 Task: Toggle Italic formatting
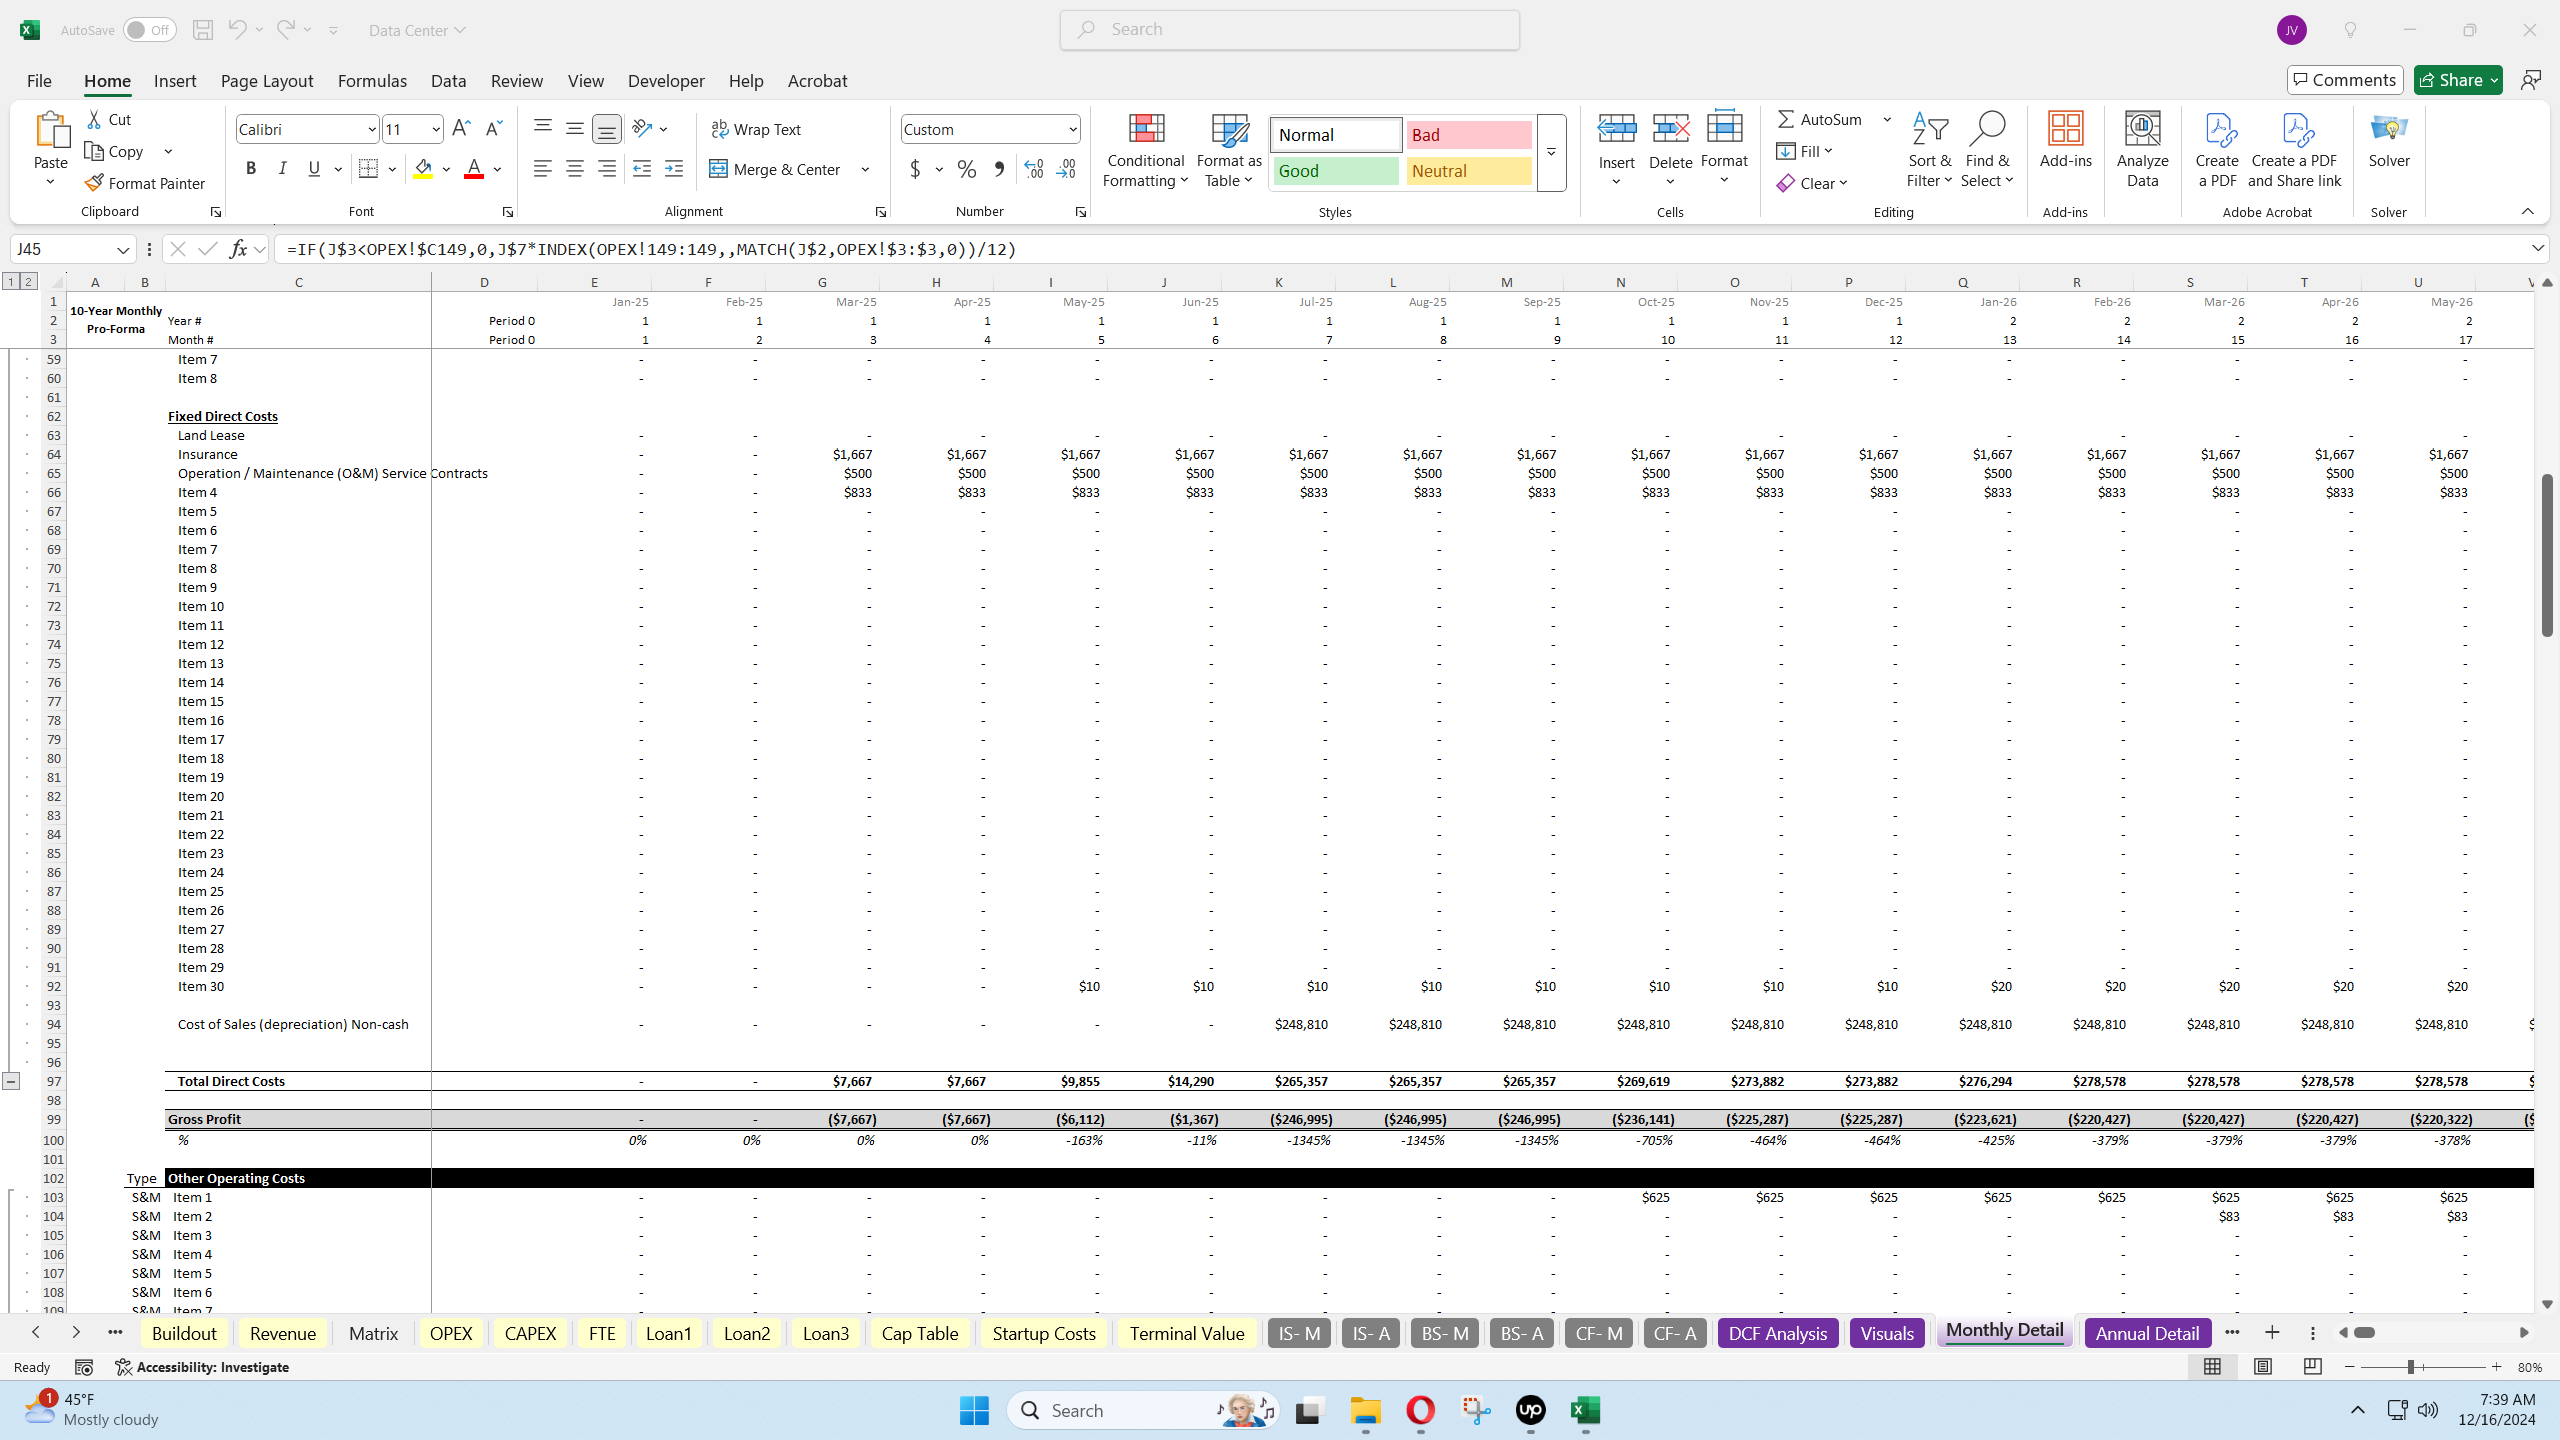click(283, 169)
